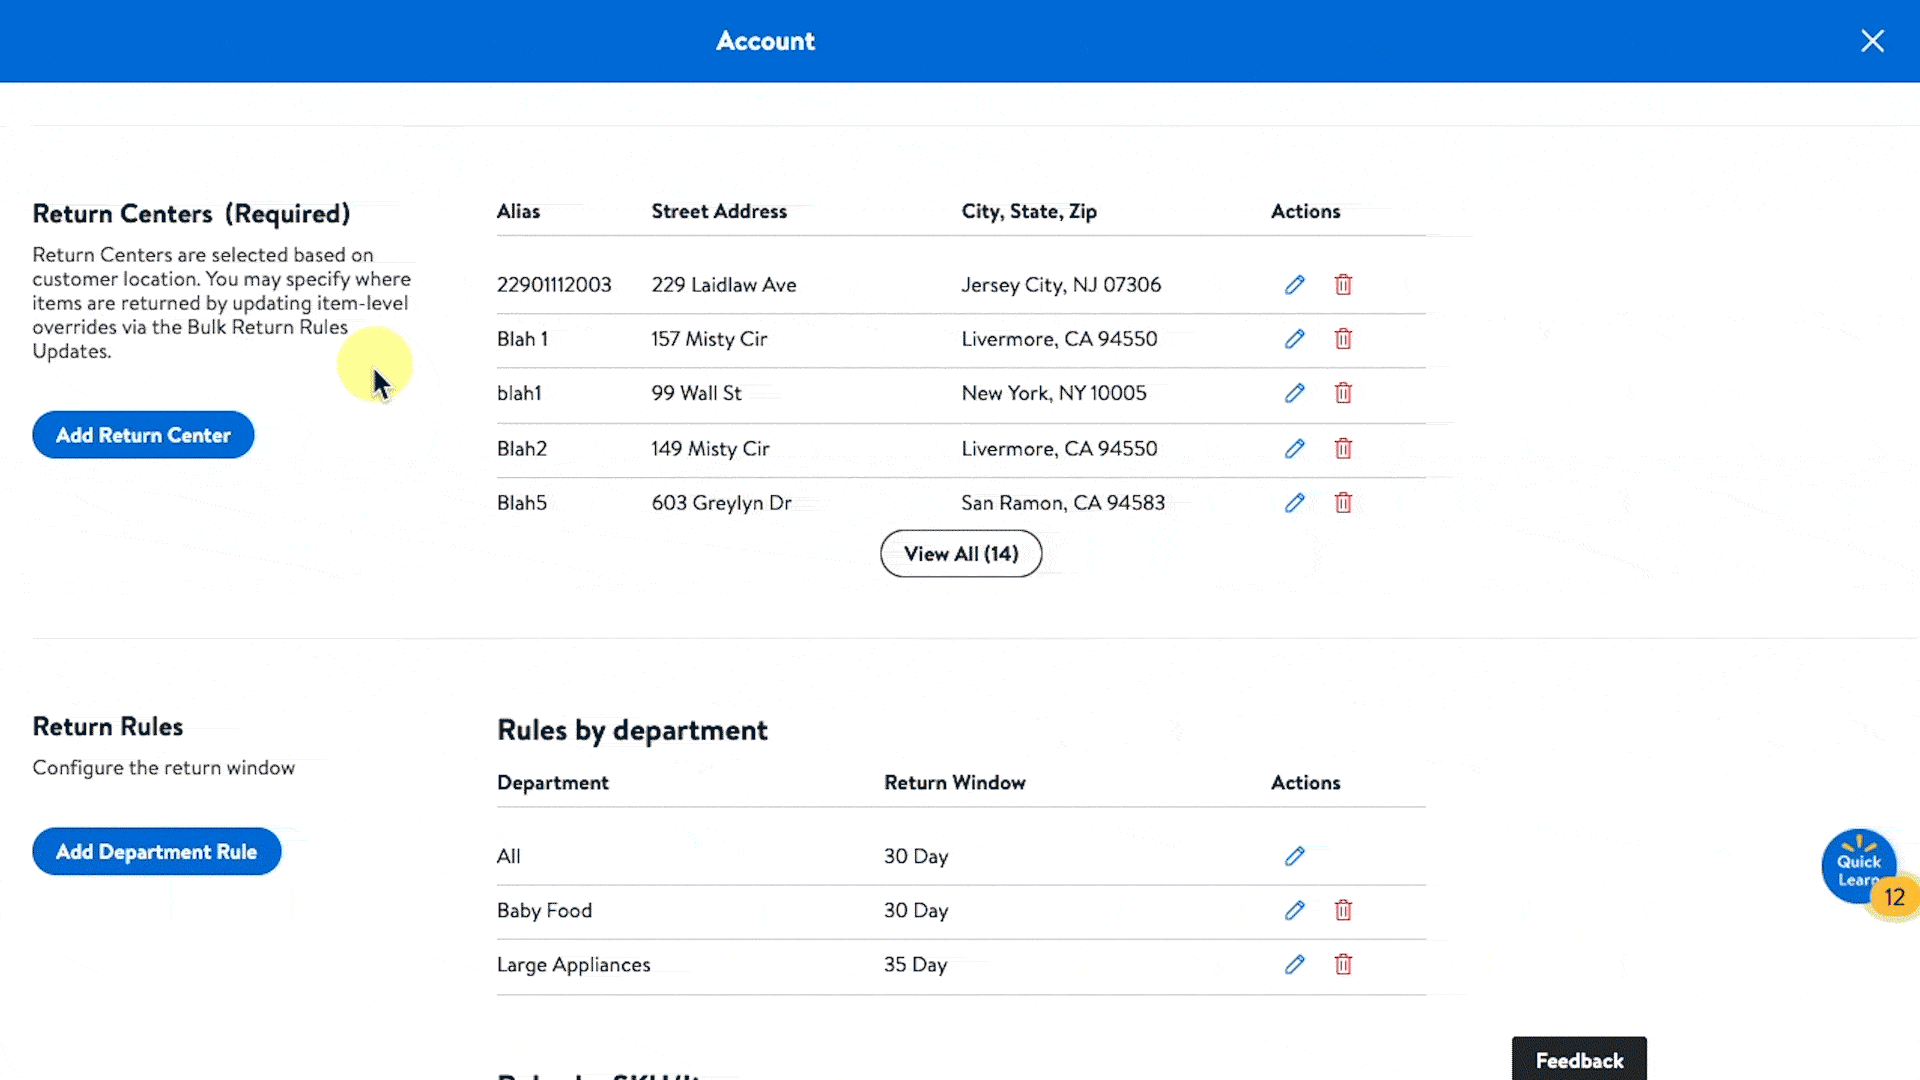
Task: Click the Rules by department heading
Action: (632, 730)
